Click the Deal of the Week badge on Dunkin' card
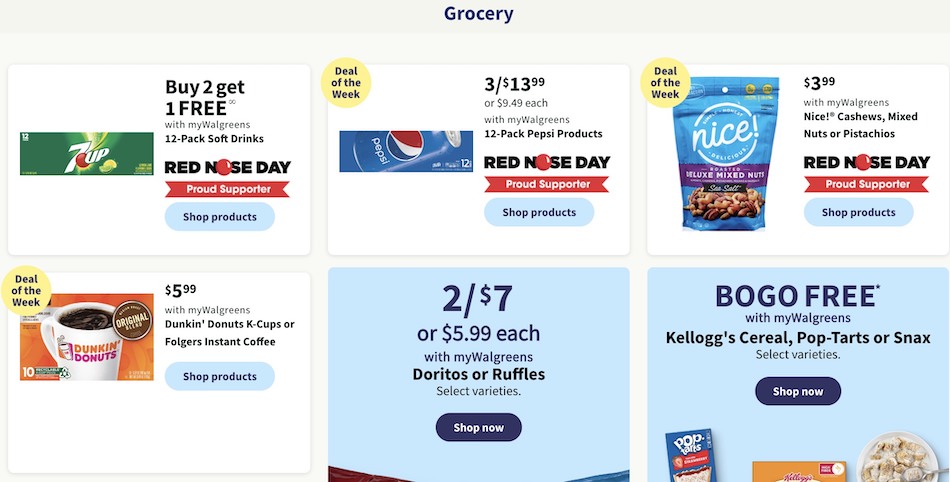 pyautogui.click(x=26, y=291)
